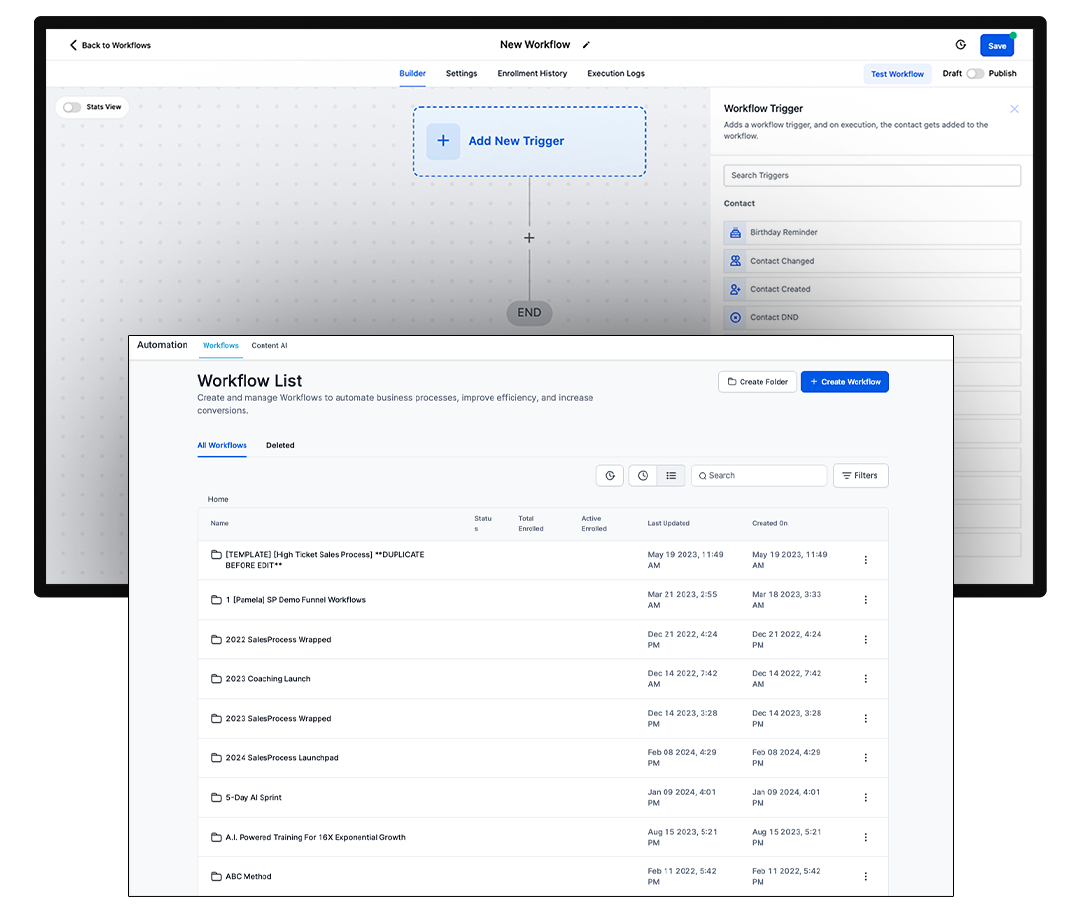Switch to Content AI tab
Screen dimensions: 1080x912
pos(269,346)
